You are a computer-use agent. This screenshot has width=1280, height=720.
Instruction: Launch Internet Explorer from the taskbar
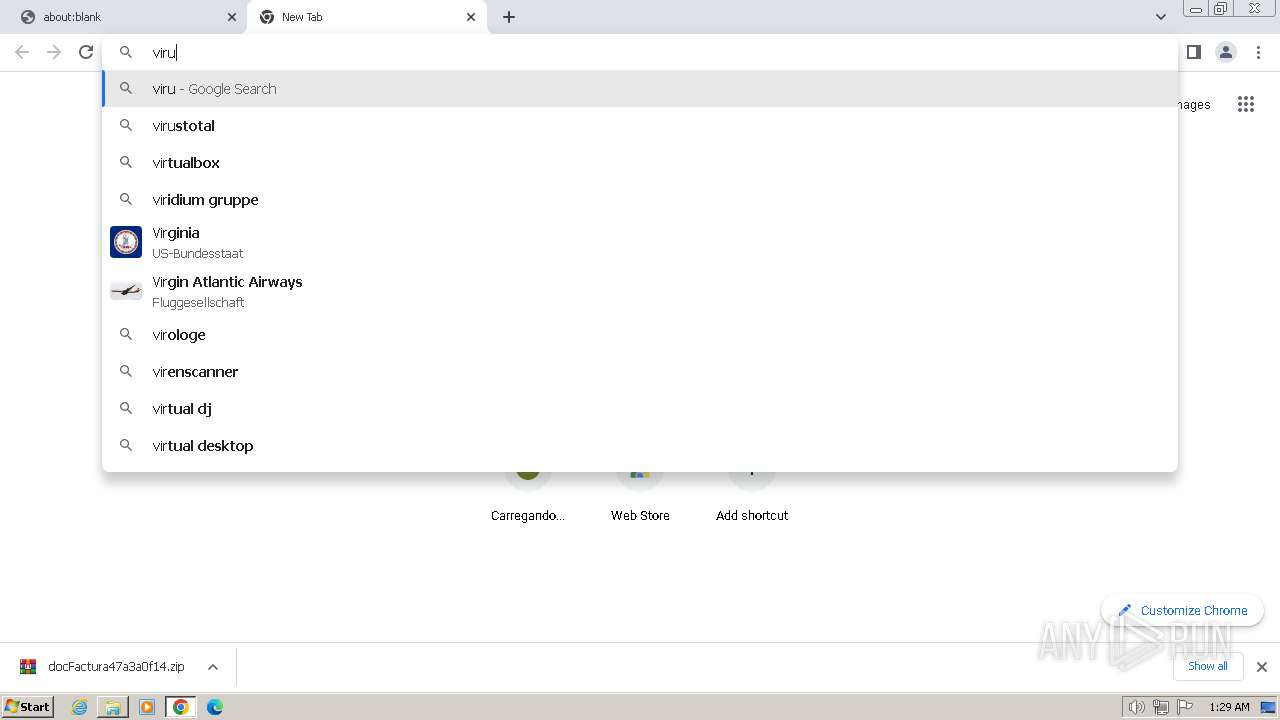[79, 707]
